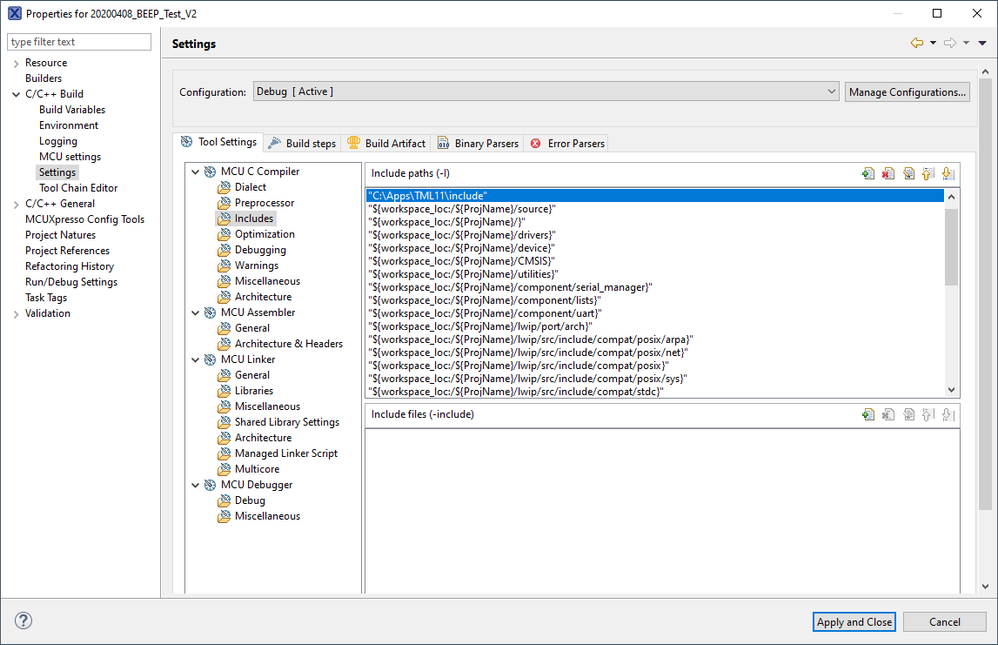The image size is (998, 645).
Task: Click Delete include path icon
Action: (888, 174)
